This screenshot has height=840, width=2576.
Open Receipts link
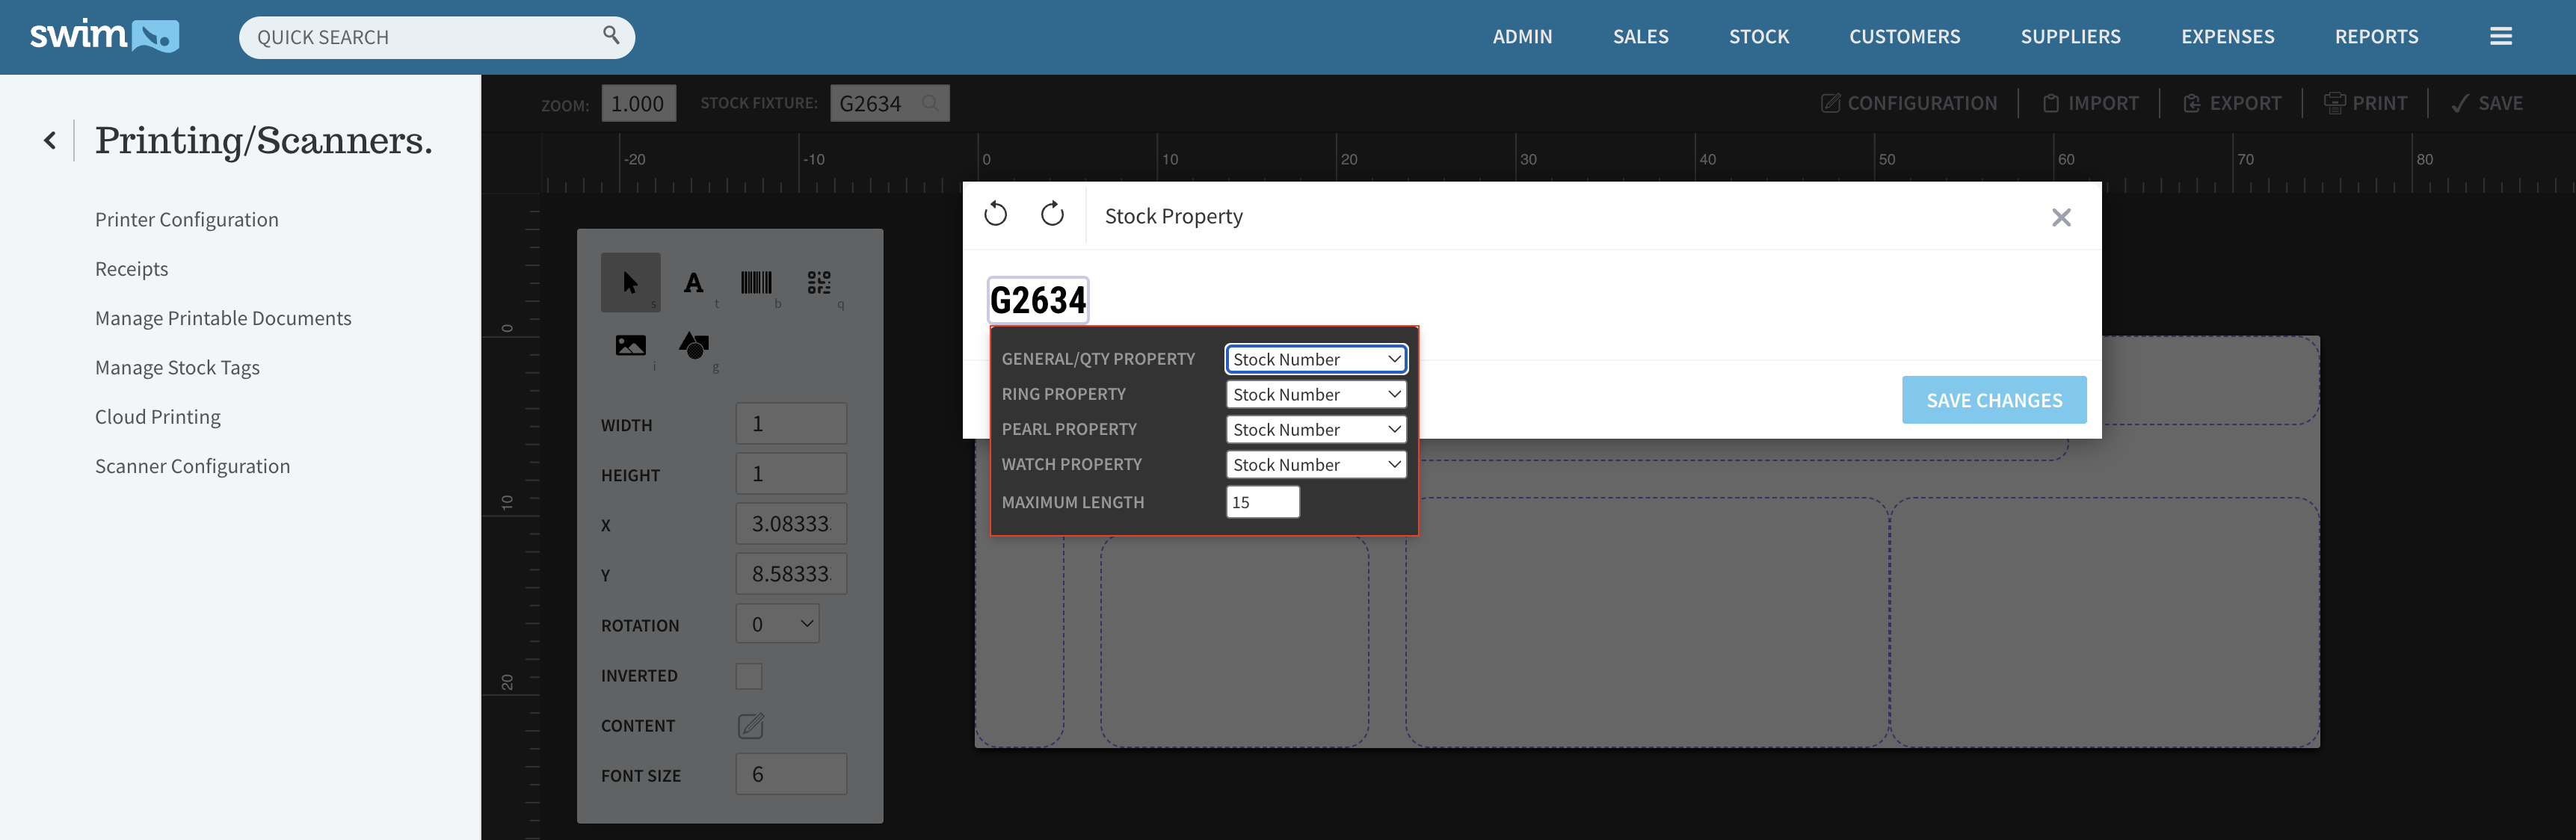[x=132, y=268]
